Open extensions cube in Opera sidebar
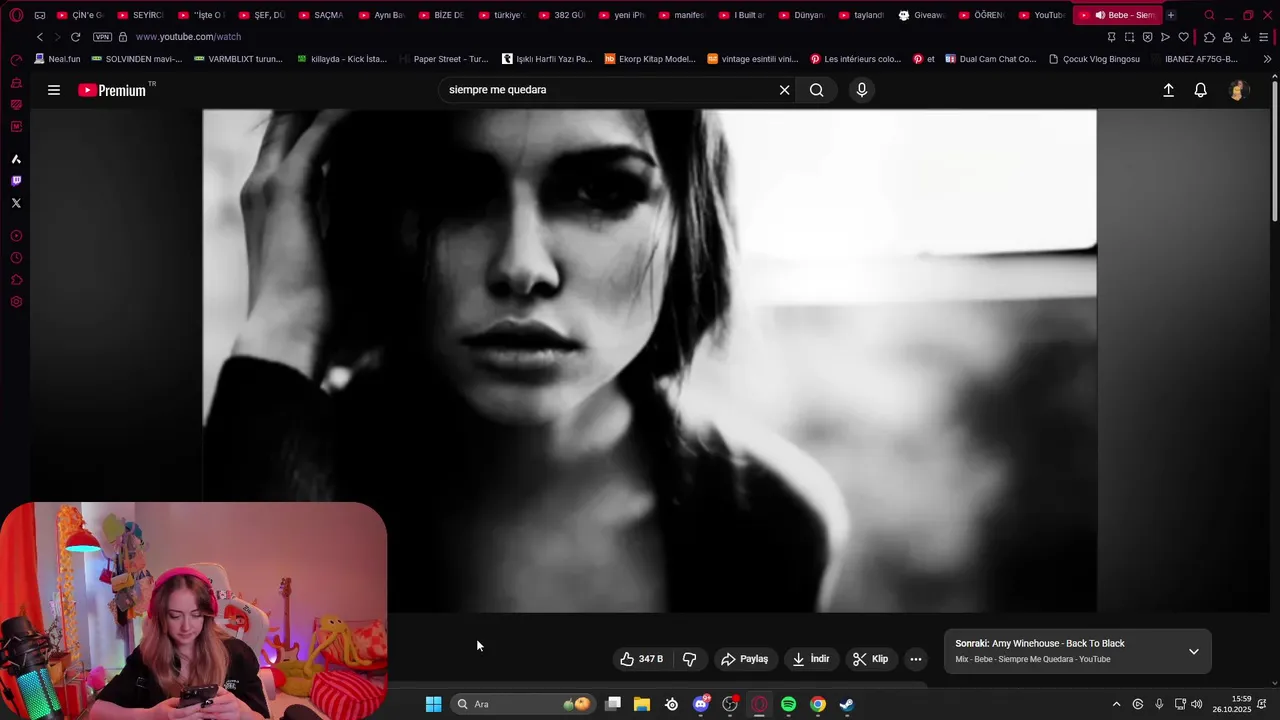 16,280
